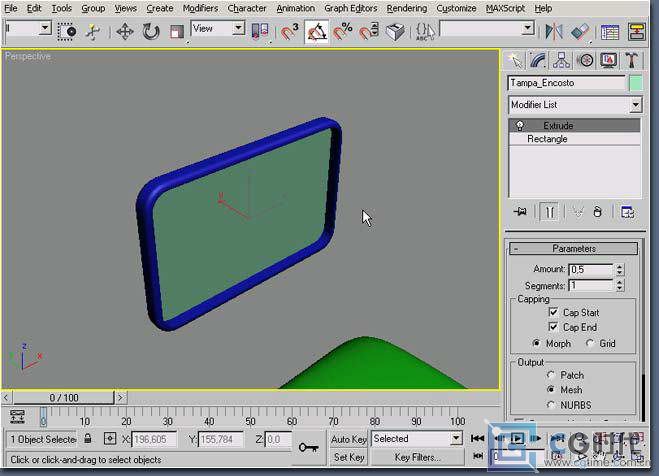Switch to the Motion panel tab

click(585, 60)
